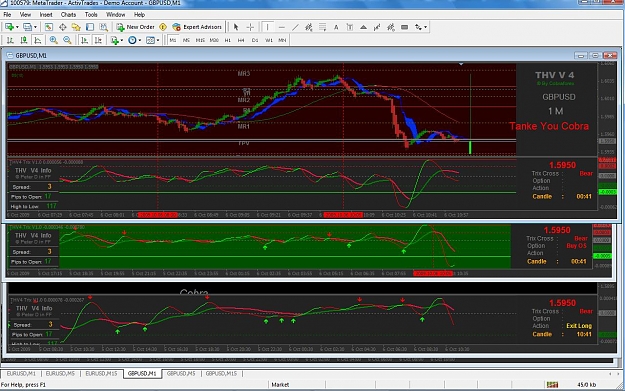Pick the text 'A' drawing tool
This screenshot has width=625, height=391.
coord(336,27)
